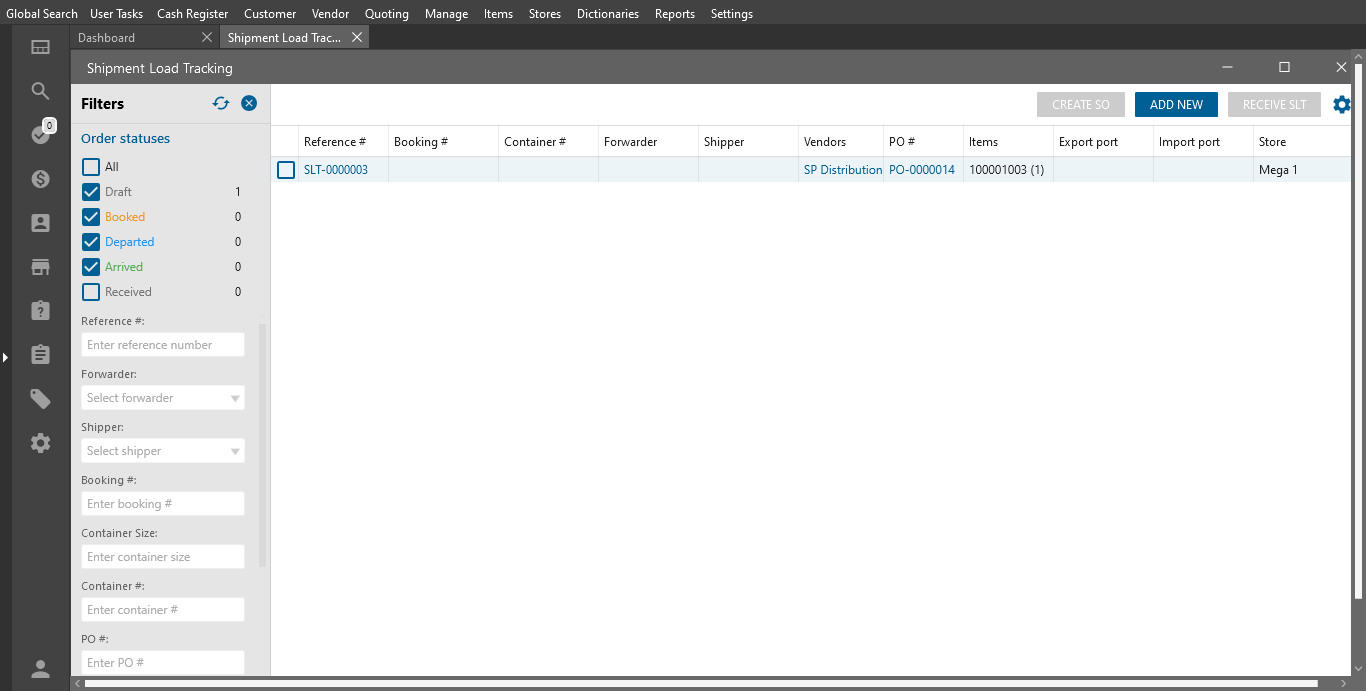Open the Dictionaries menu
The height and width of the screenshot is (691, 1366).
tap(608, 14)
